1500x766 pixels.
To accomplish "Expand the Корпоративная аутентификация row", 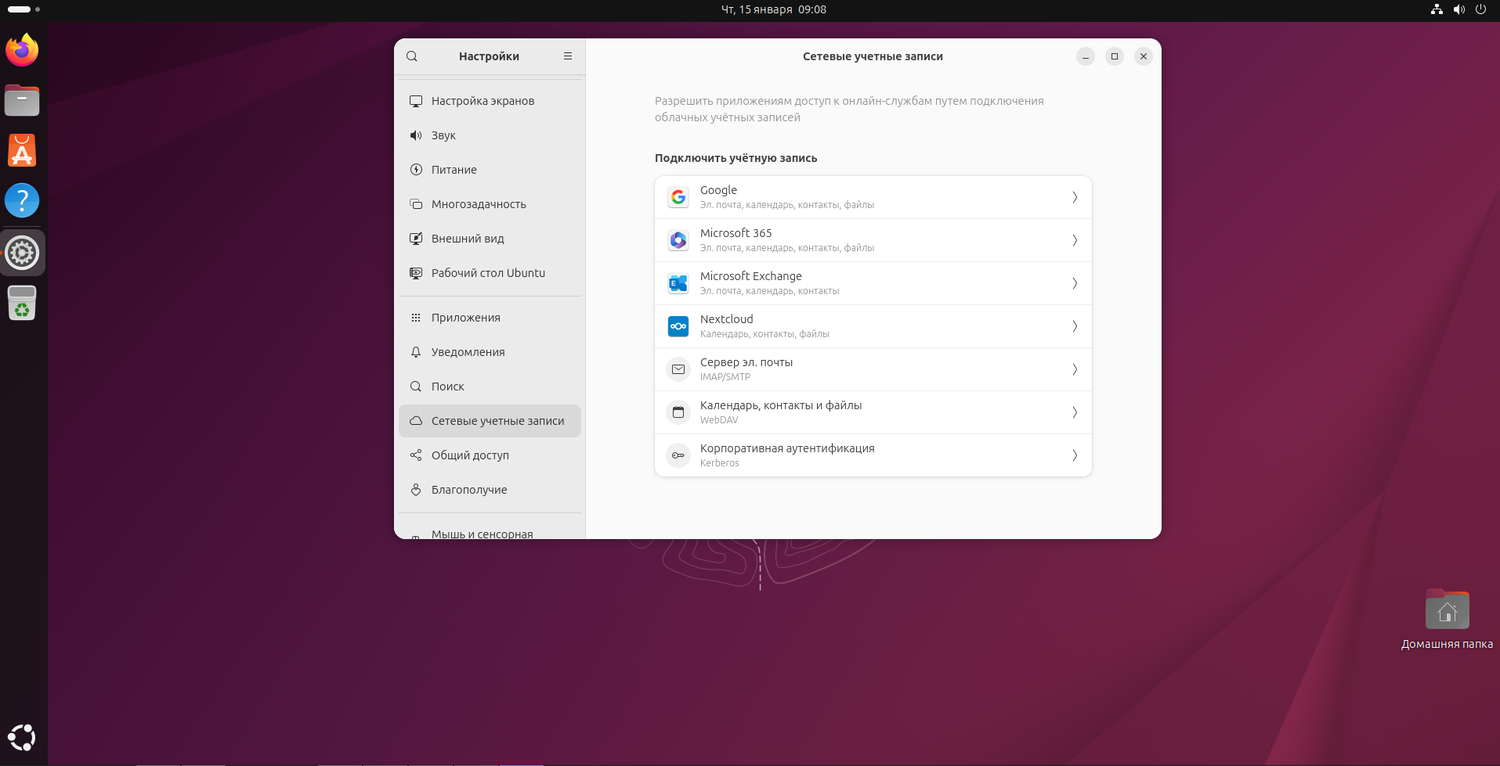I will pos(1074,455).
